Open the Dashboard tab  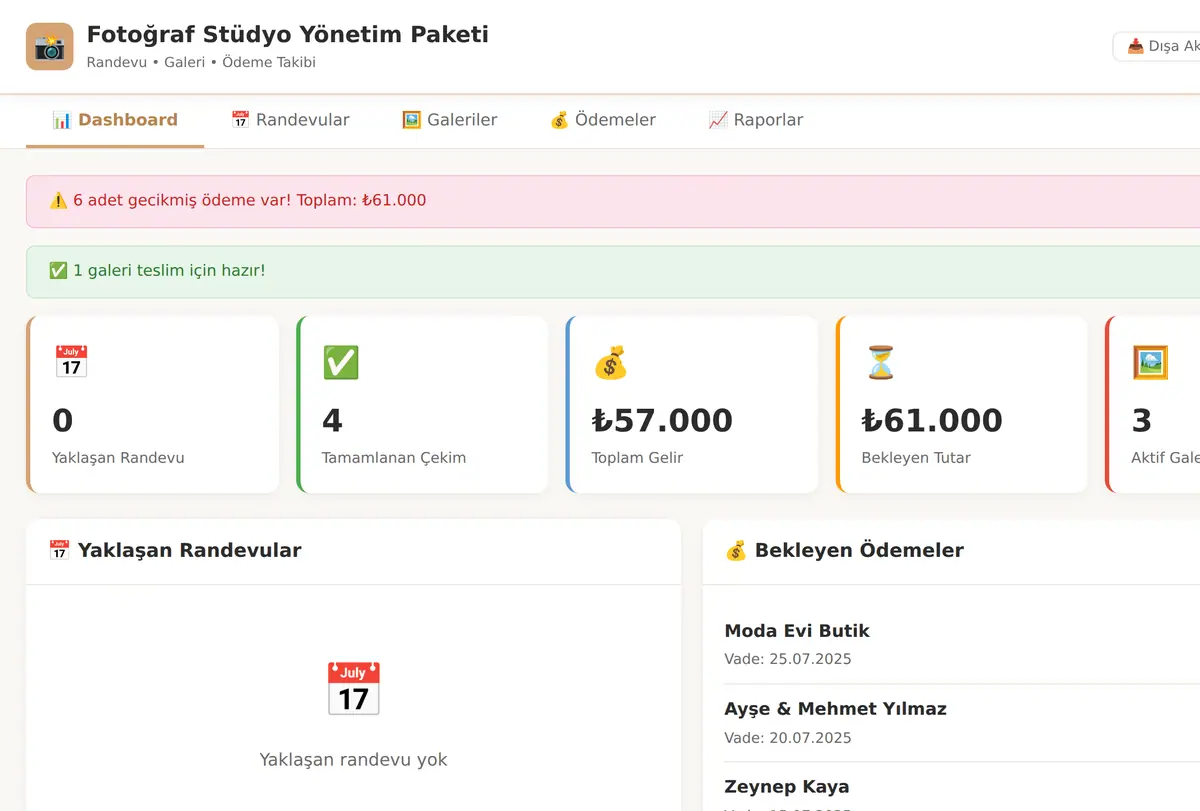[115, 120]
